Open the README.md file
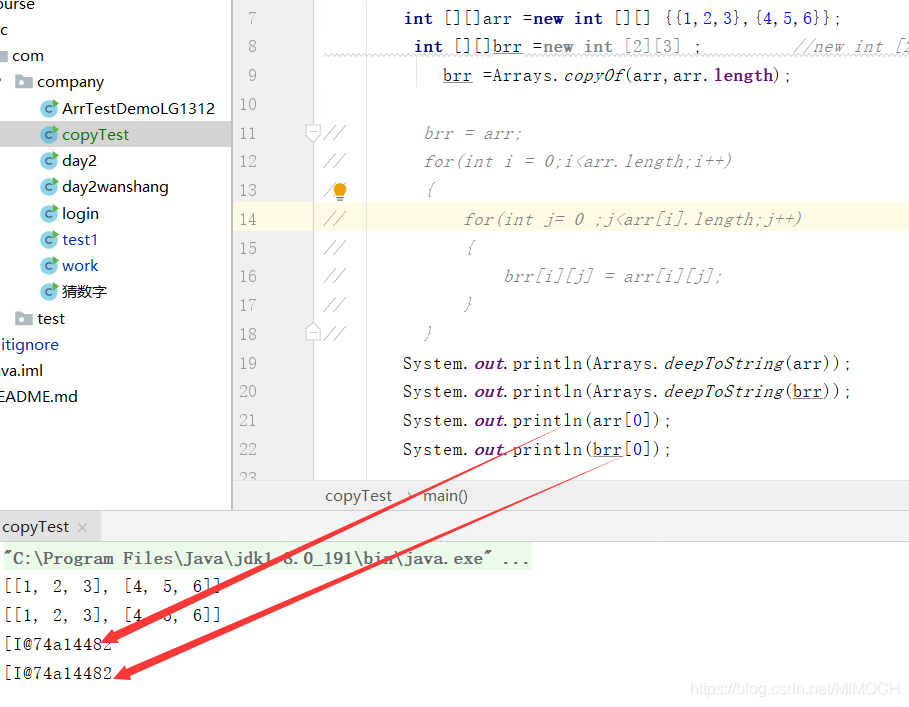 [38, 396]
